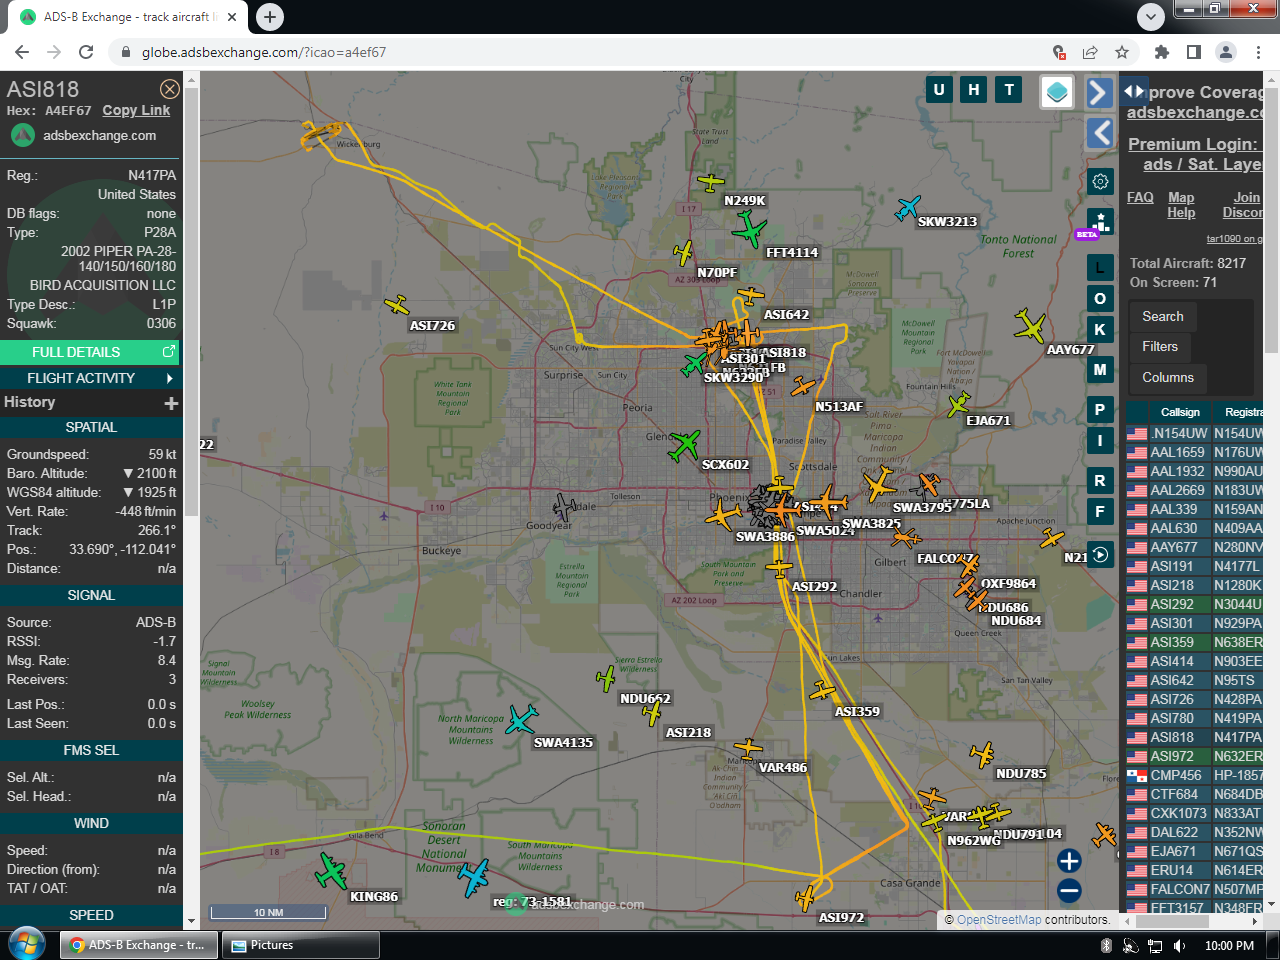Select the N249K aircraft icon on map

(x=710, y=183)
